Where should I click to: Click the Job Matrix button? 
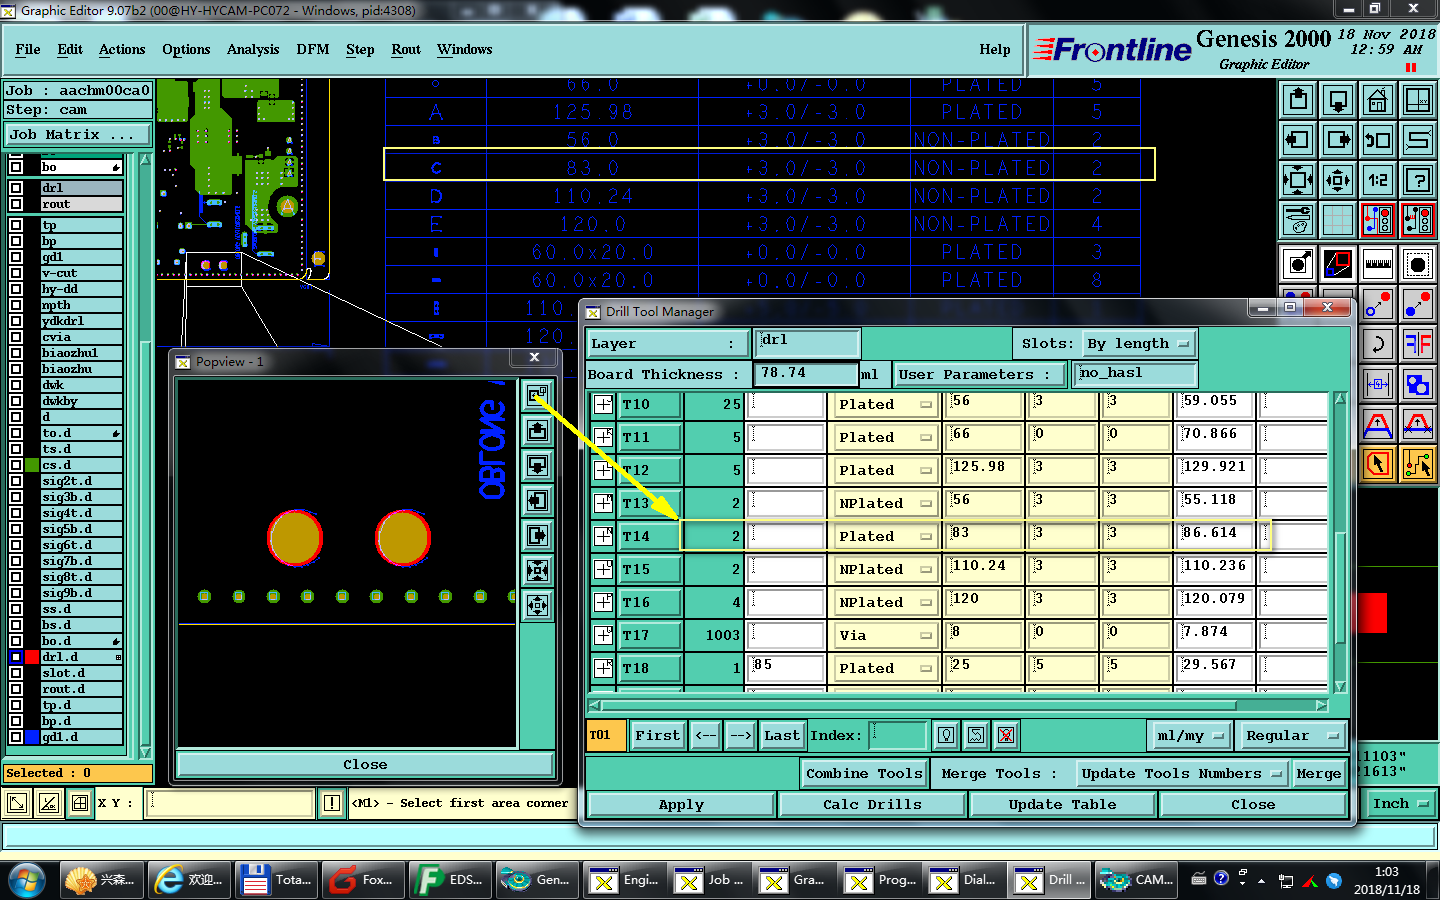point(78,135)
